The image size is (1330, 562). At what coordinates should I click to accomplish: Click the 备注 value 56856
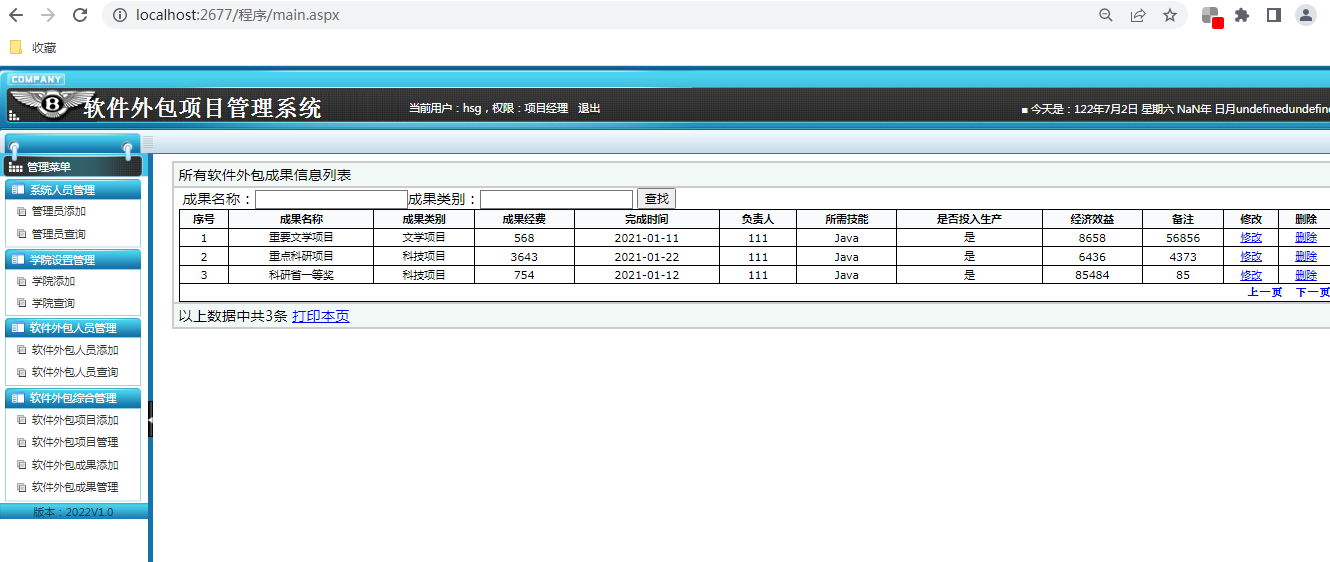tap(1183, 238)
